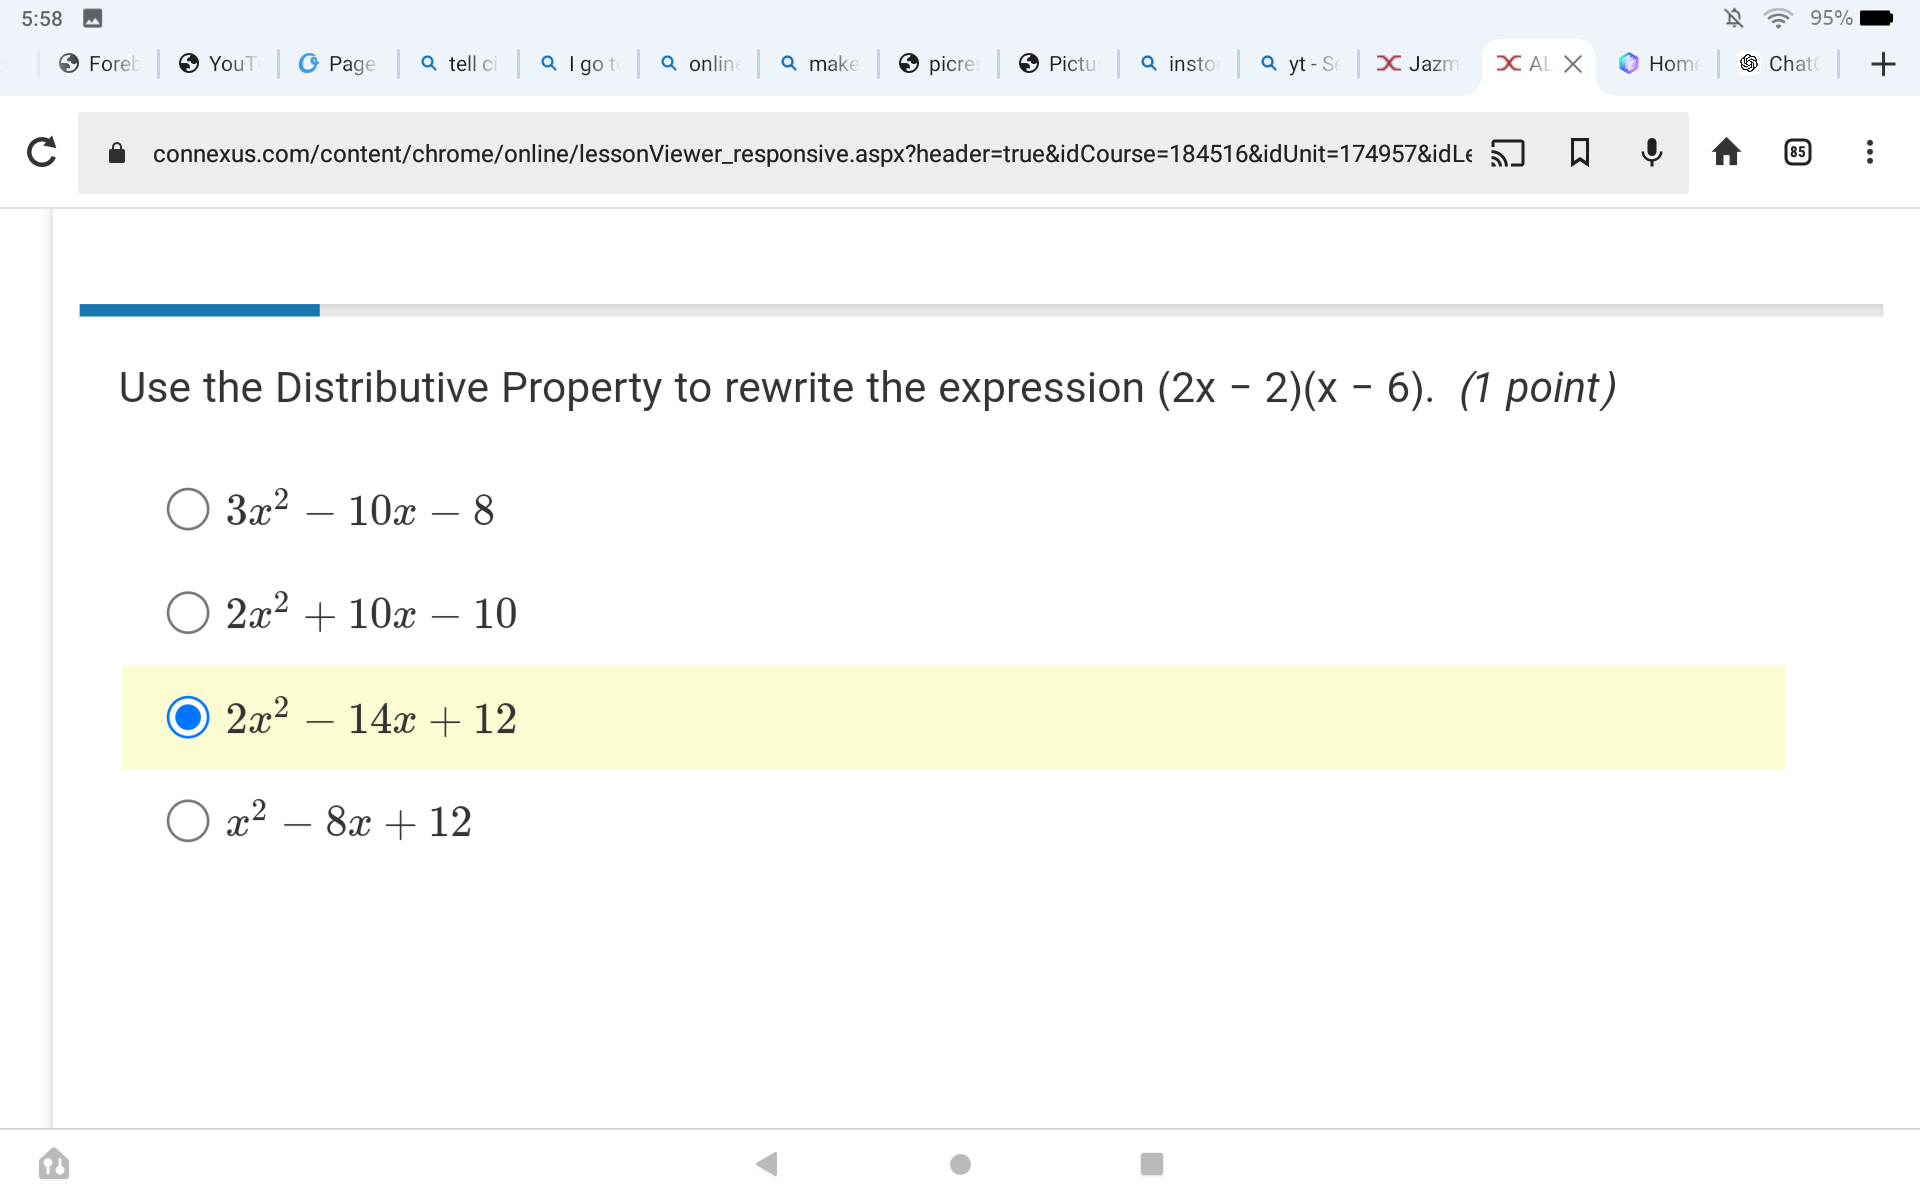Go to the browser home icon

coord(1726,152)
